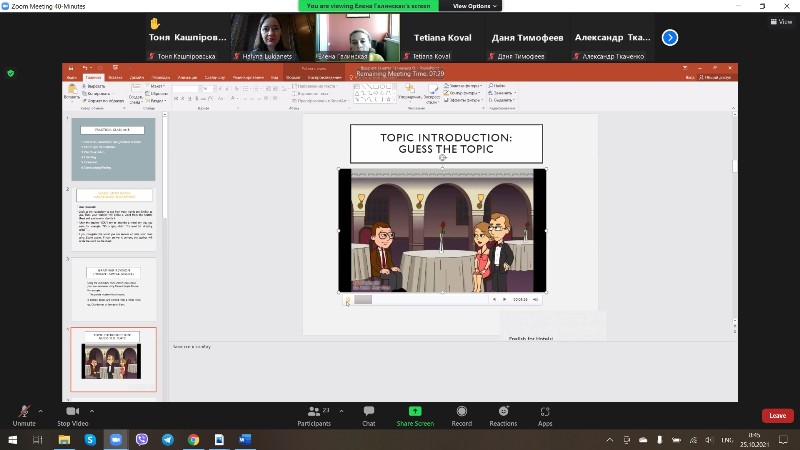The image size is (800, 450).
Task: Expand video options arrow beside Stop Video
Action: 97,410
